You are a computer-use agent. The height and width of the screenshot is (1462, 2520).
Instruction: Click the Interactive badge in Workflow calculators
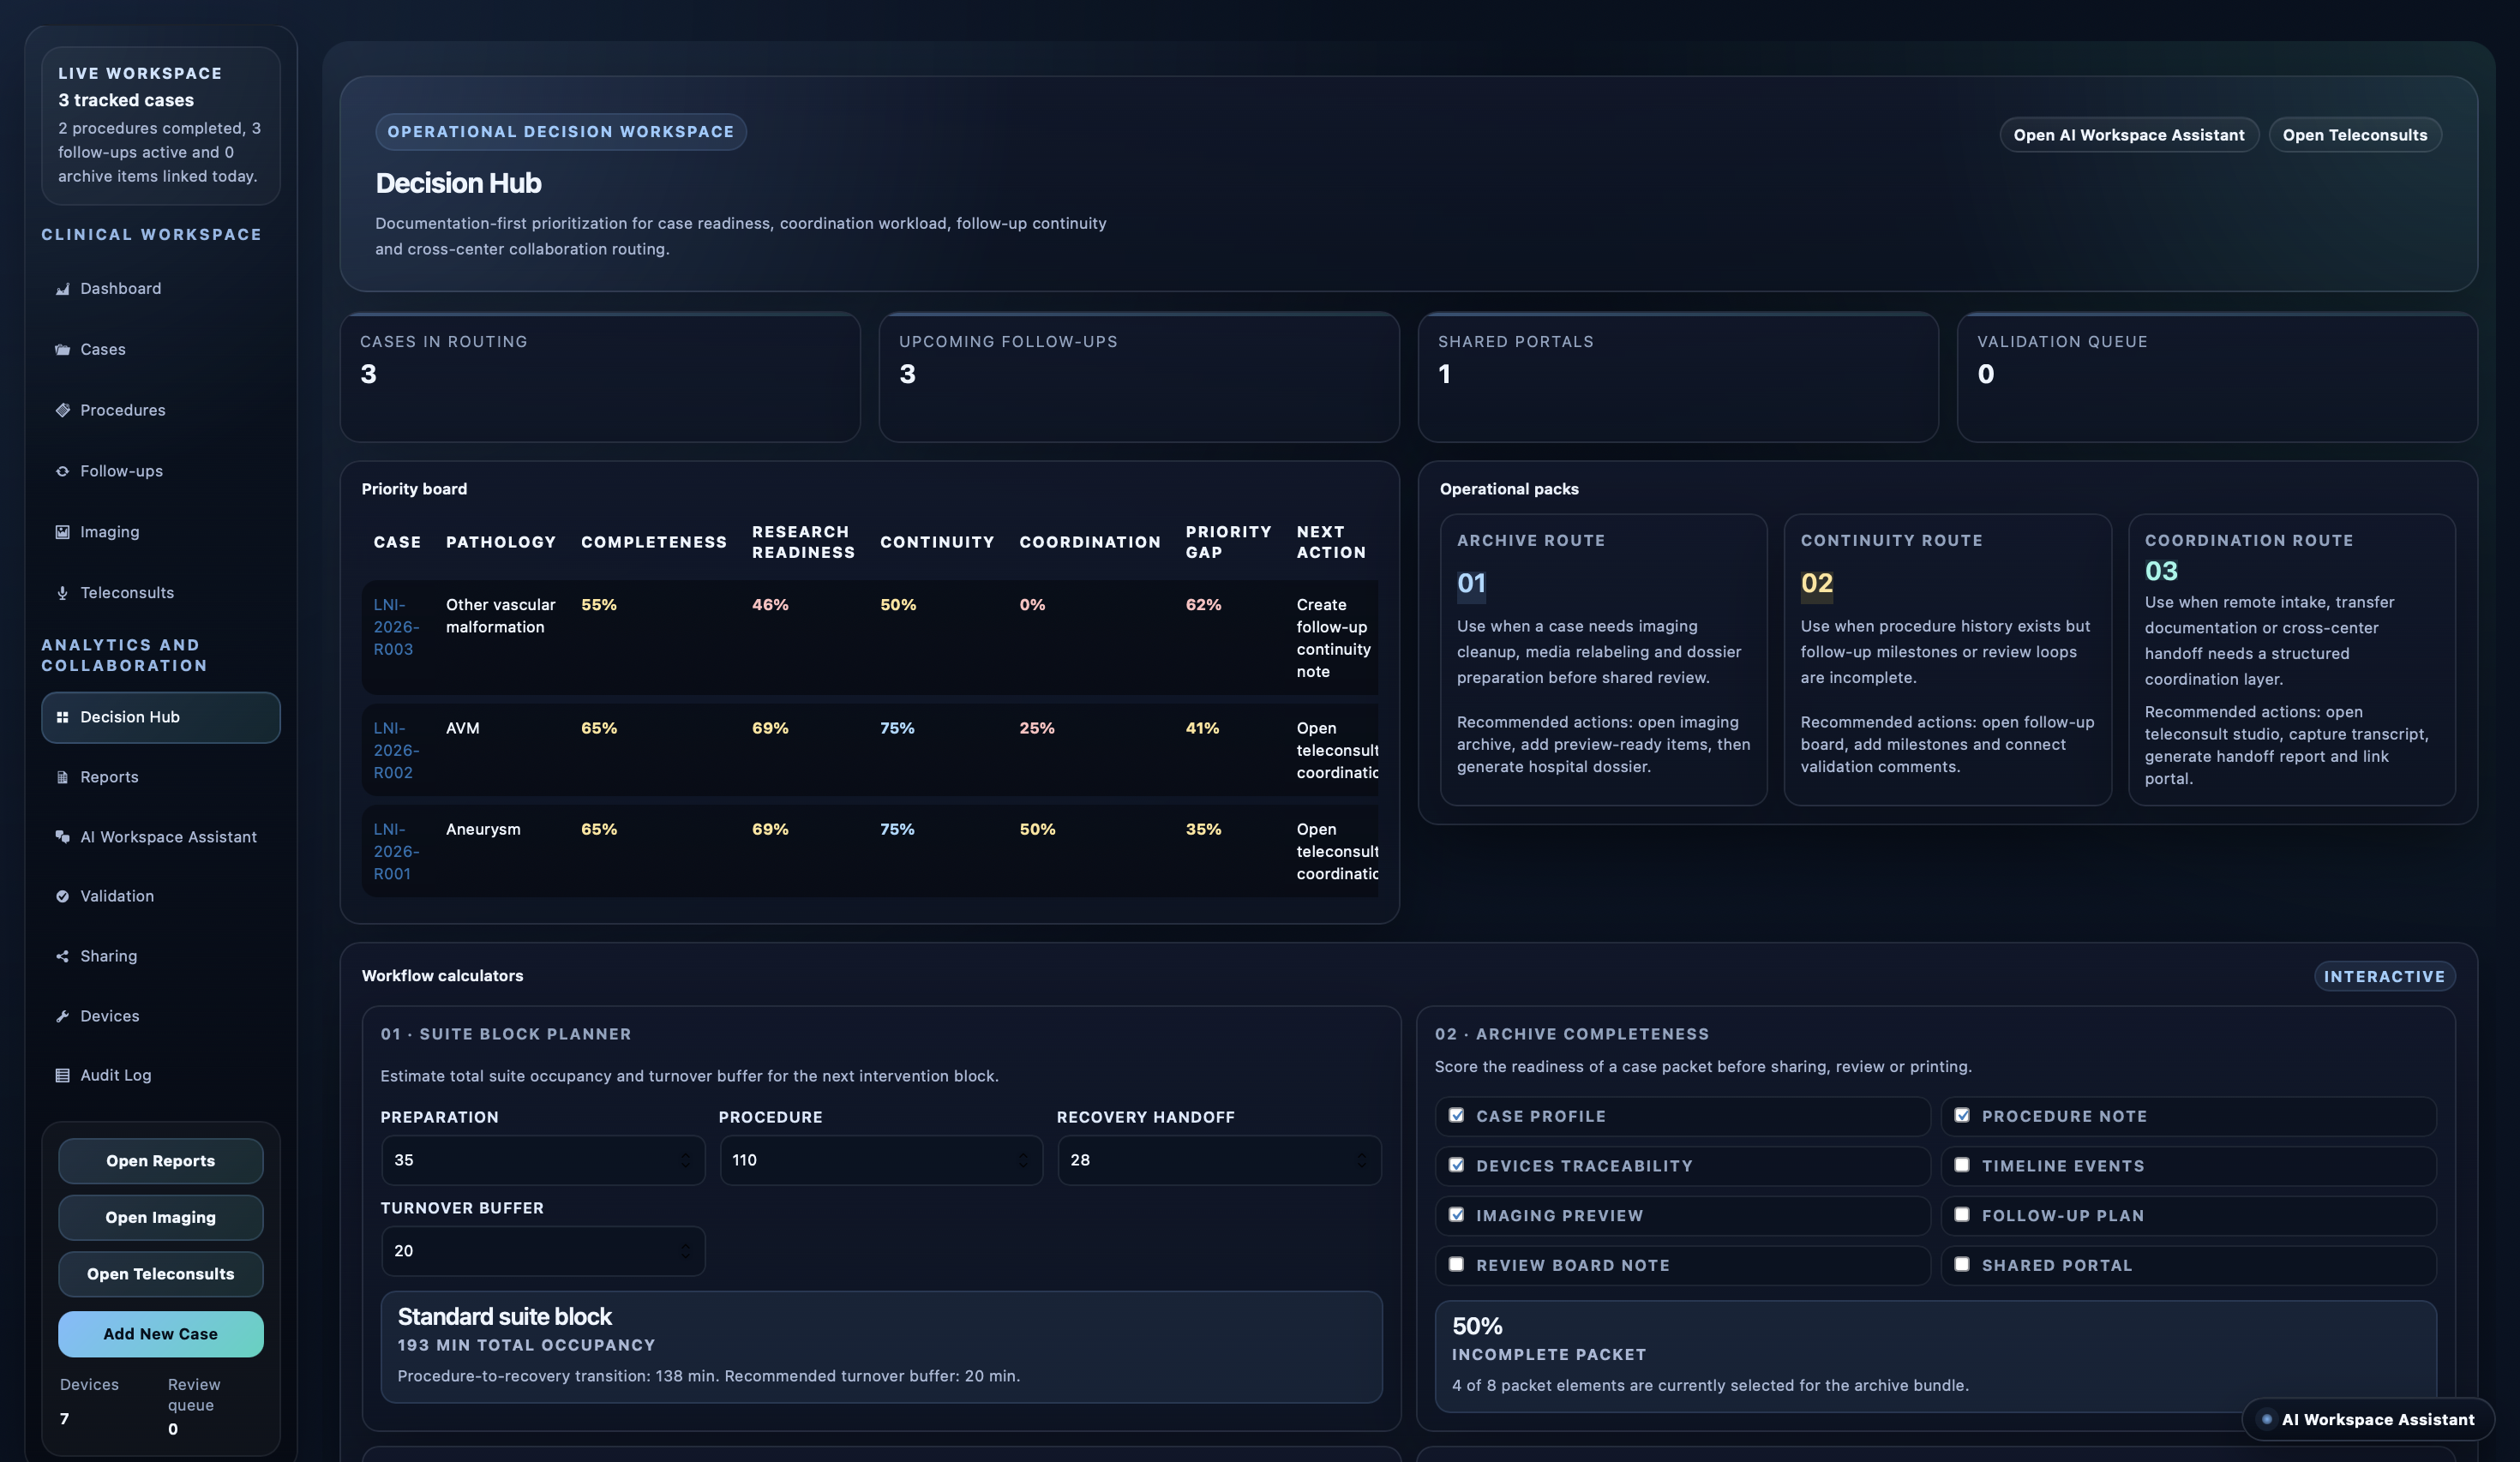pos(2384,976)
